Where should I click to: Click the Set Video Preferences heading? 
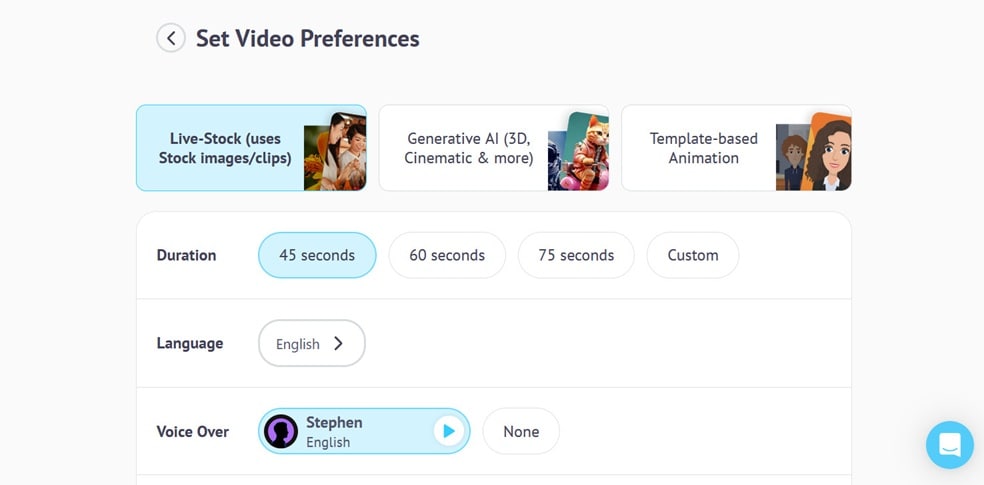(308, 39)
